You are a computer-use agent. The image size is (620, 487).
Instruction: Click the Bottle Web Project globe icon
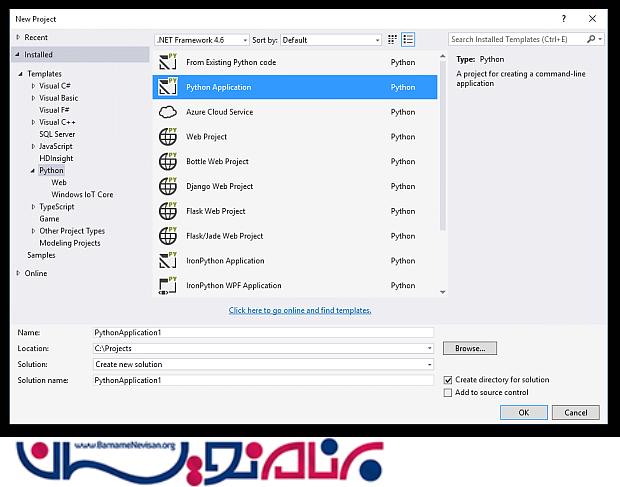(x=168, y=161)
